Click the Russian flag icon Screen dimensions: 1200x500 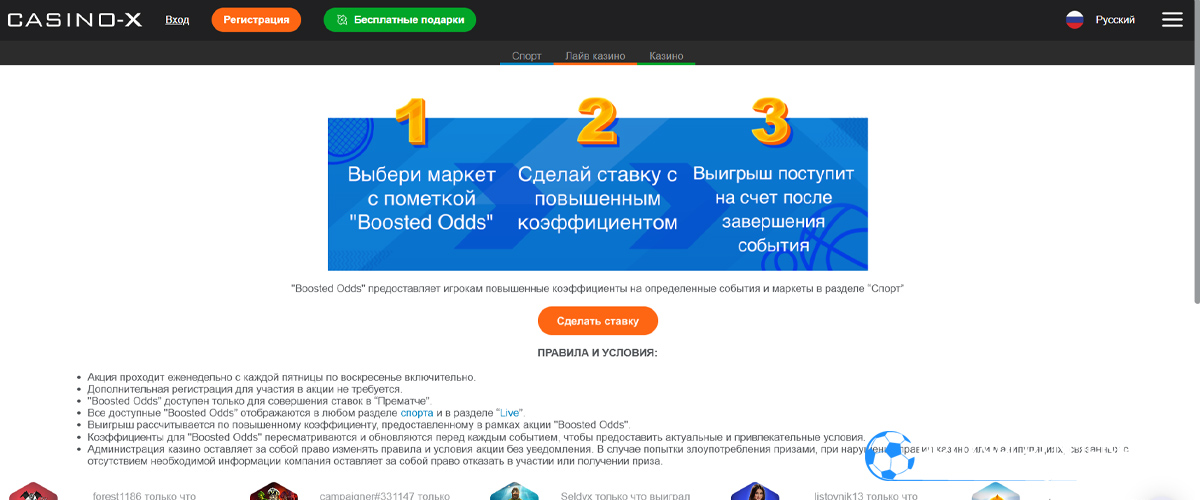click(1075, 19)
